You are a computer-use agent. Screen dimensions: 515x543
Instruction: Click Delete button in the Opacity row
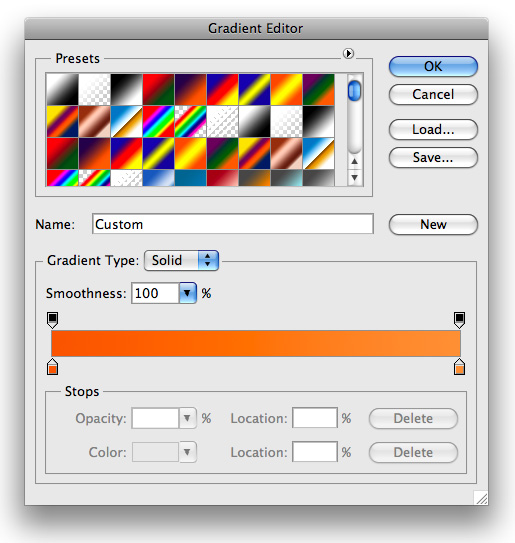tap(414, 419)
